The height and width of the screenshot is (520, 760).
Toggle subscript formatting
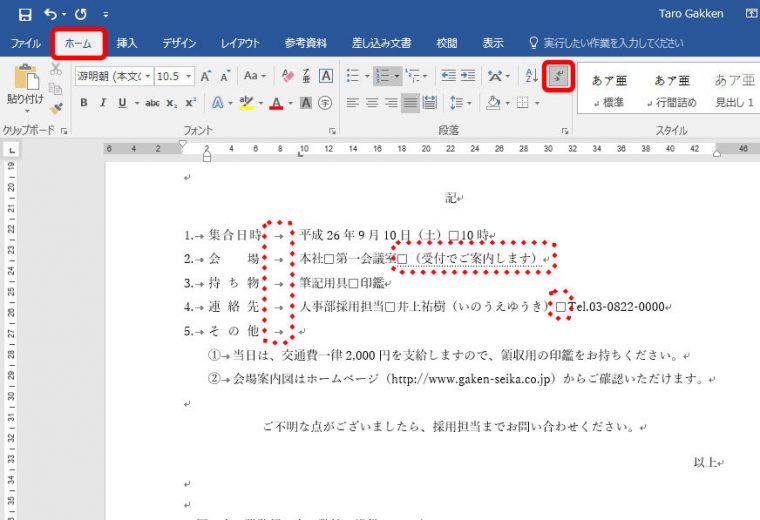click(172, 103)
